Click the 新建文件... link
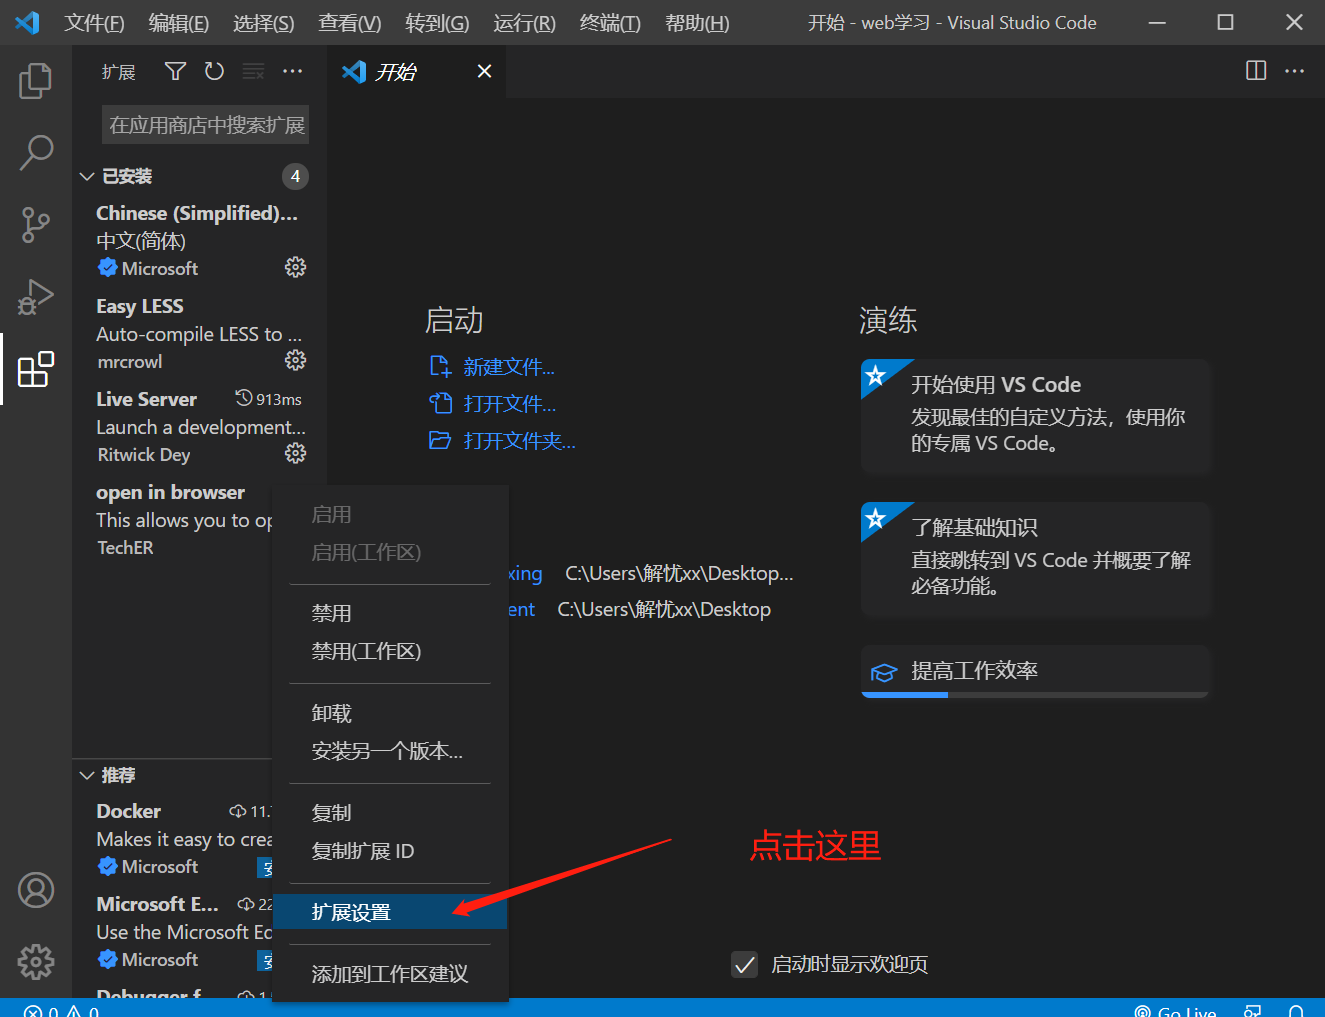 pos(508,367)
